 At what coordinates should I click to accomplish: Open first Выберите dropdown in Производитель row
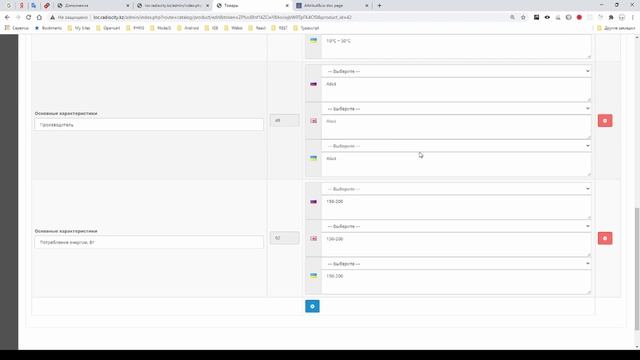point(456,71)
